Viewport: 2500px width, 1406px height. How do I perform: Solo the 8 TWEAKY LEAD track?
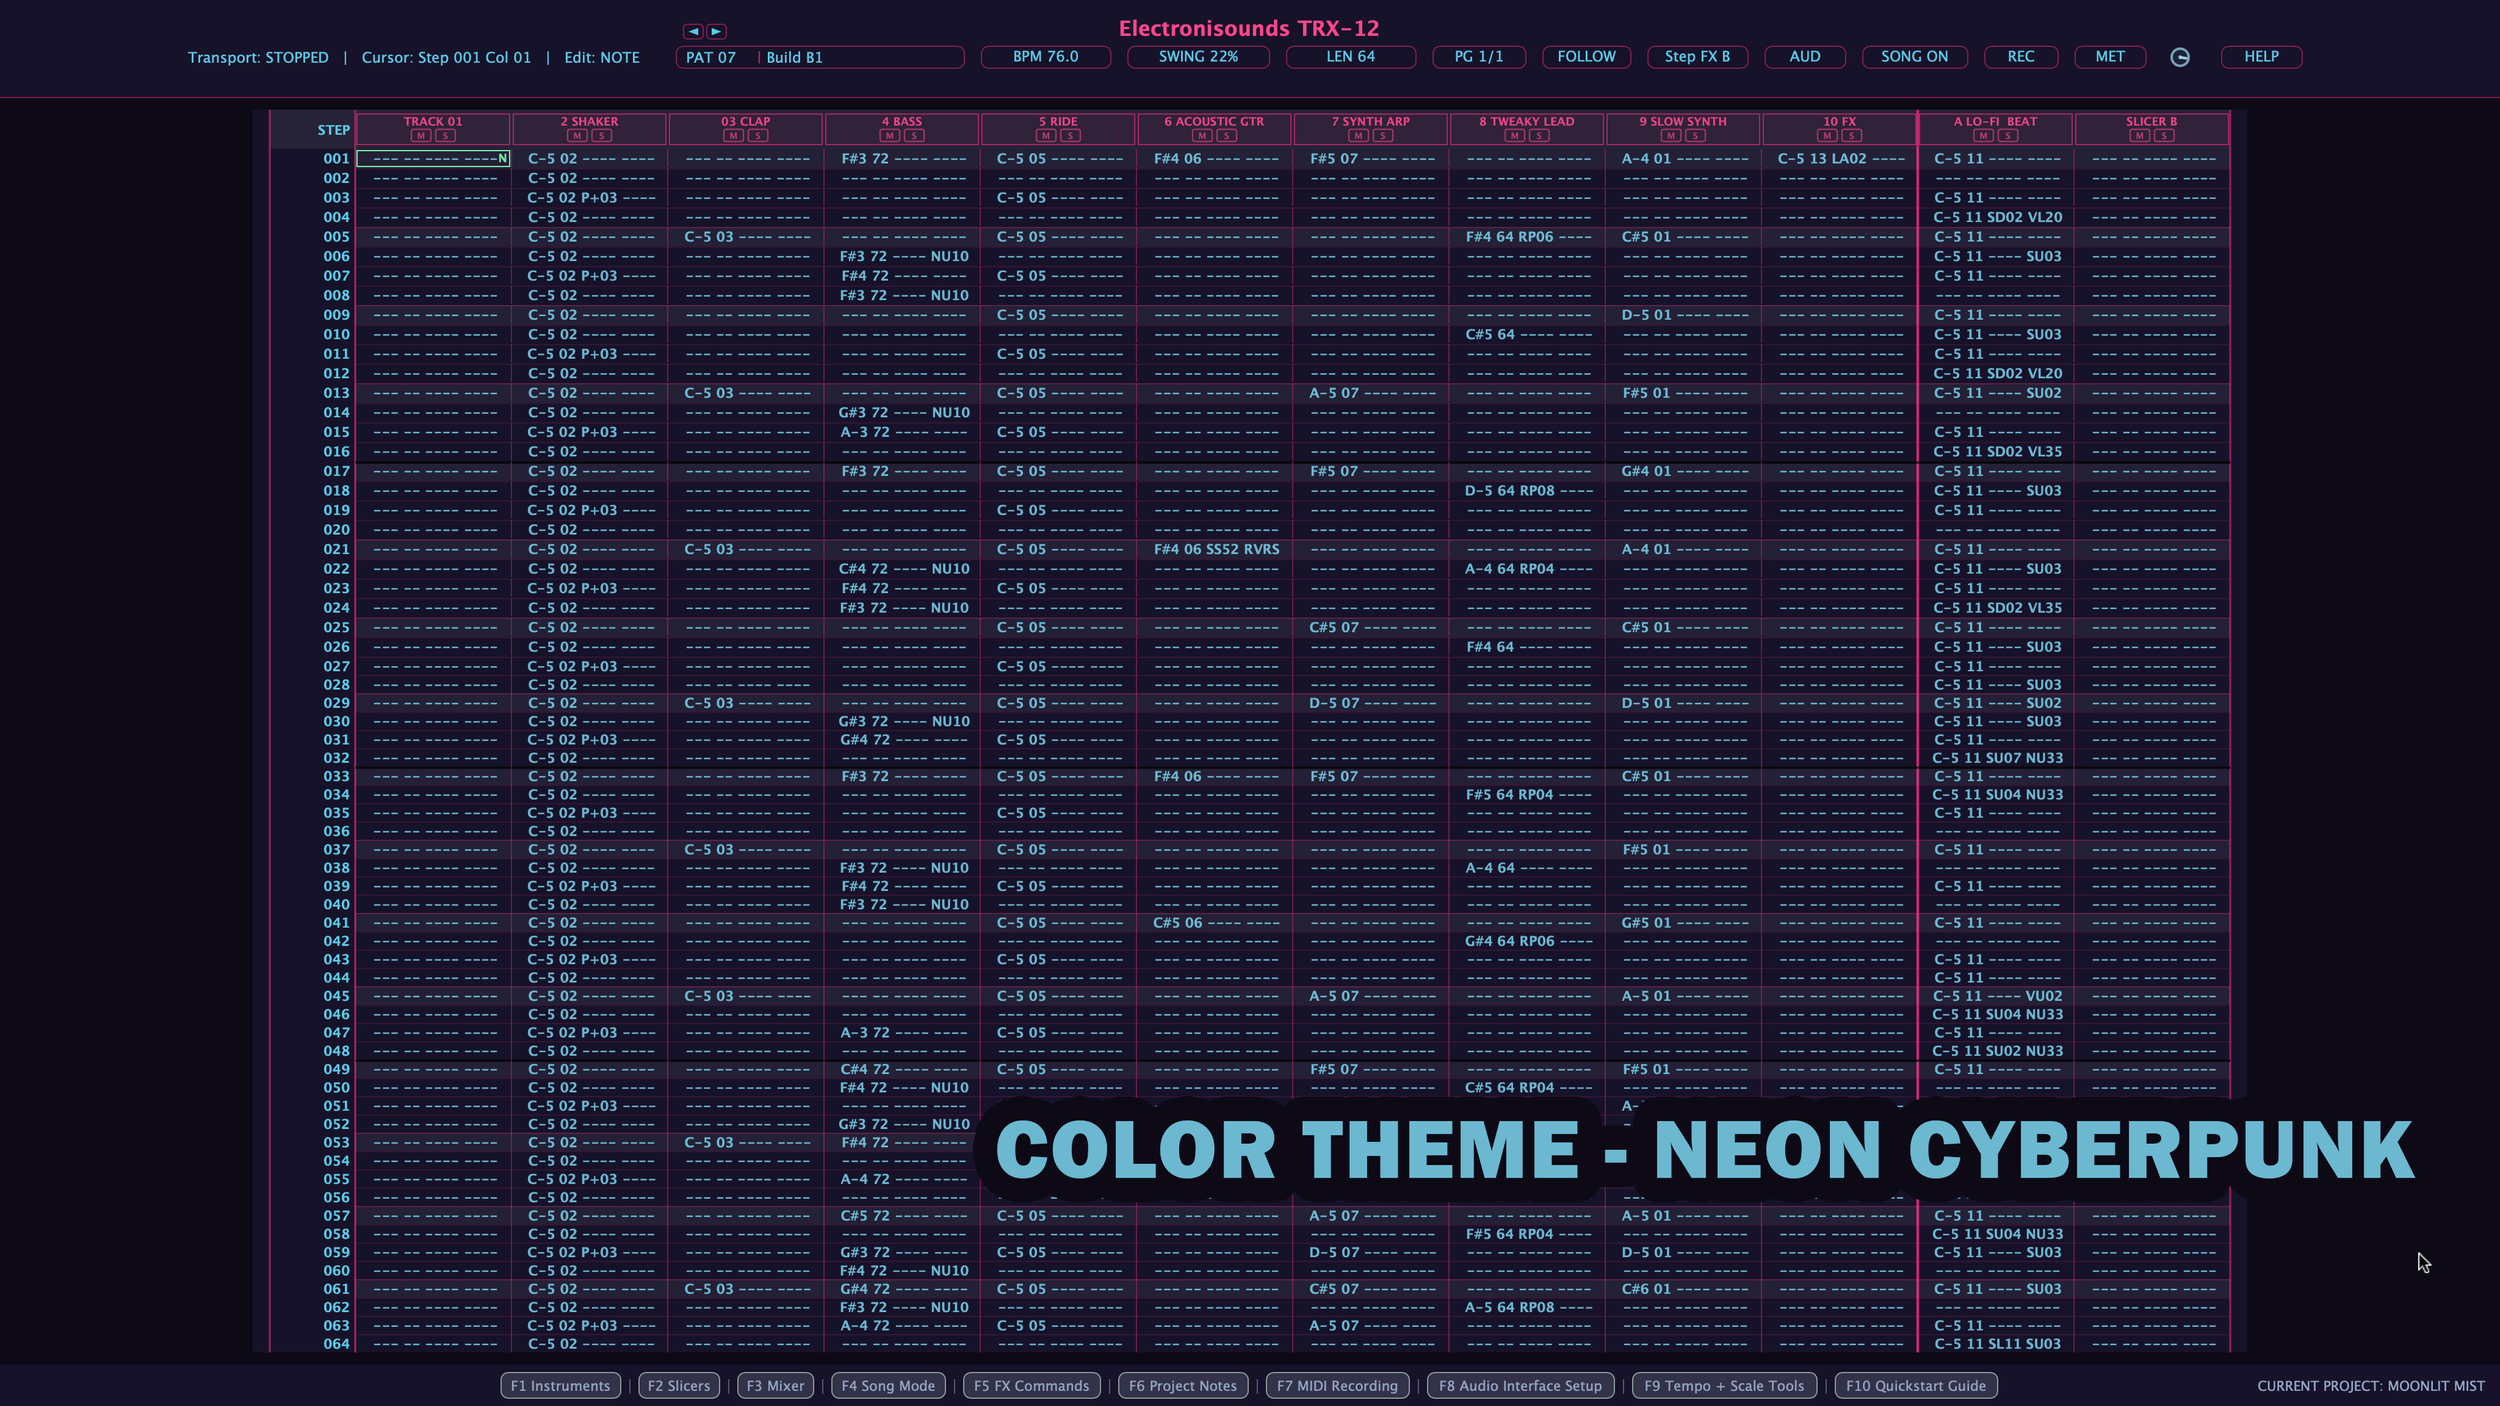tap(1539, 136)
